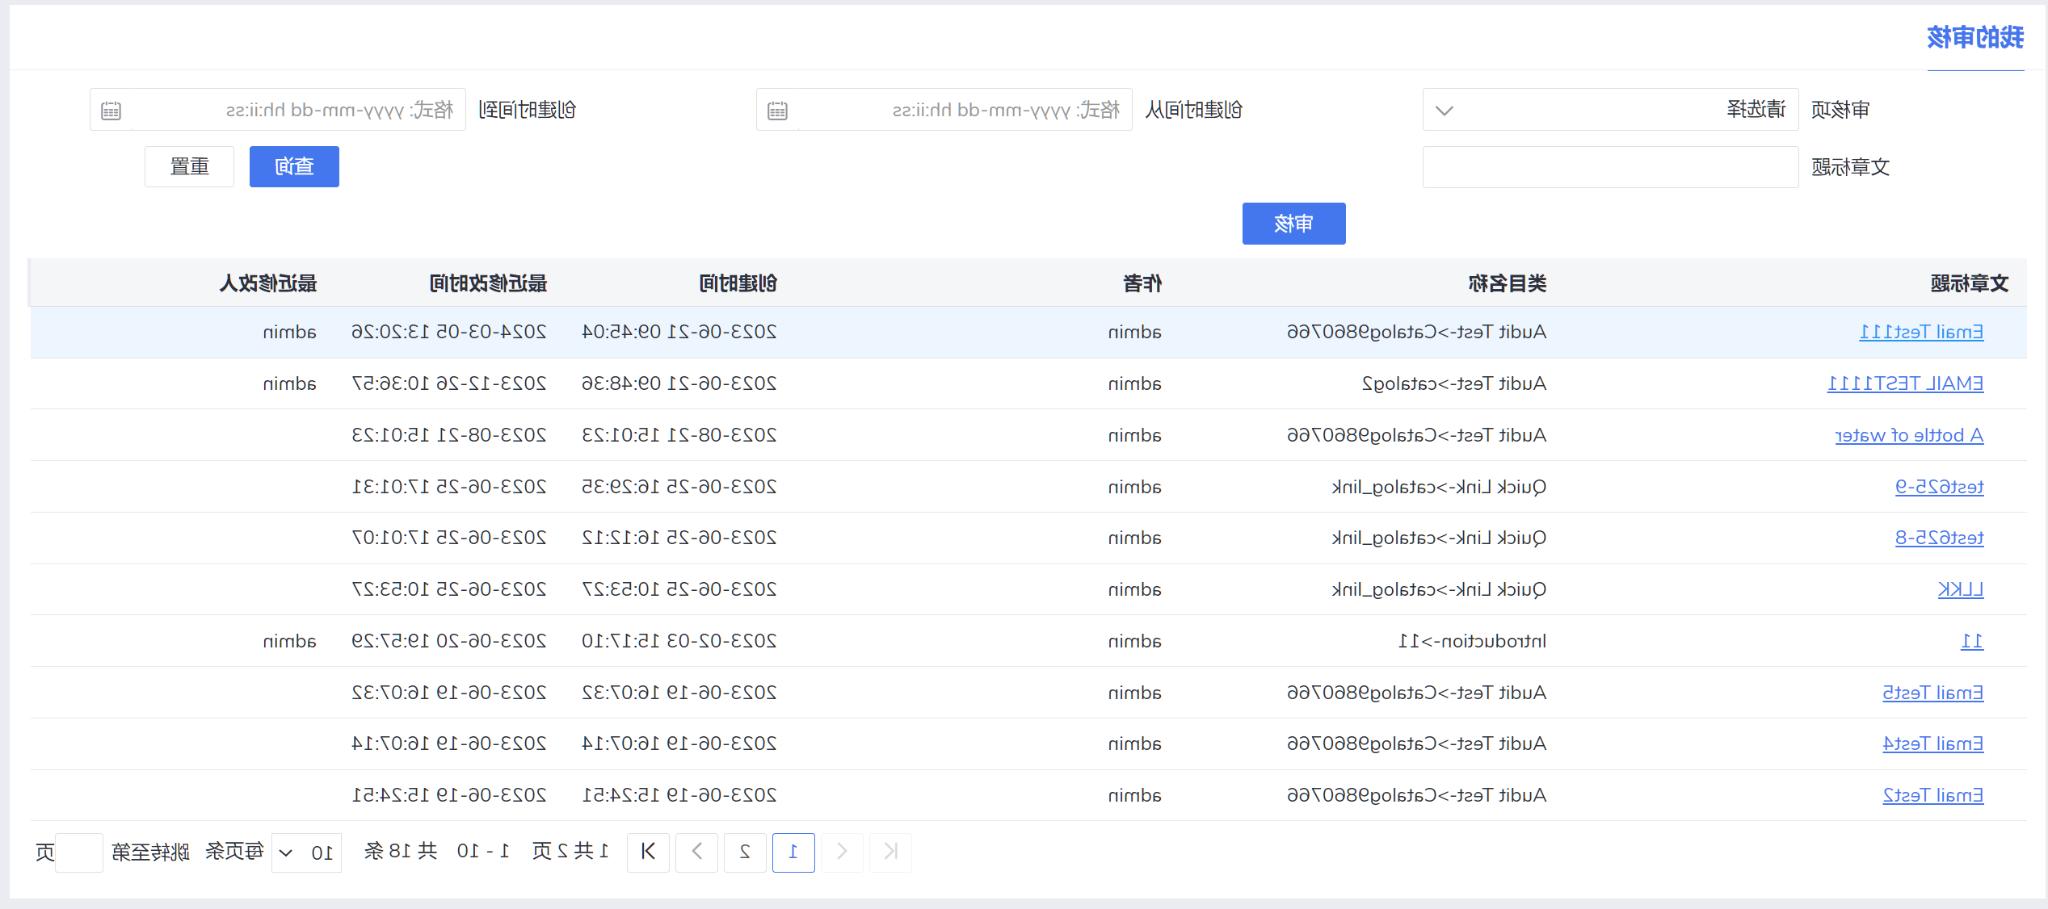Go to the previous page arrow
Viewport: 2048px width, 909px height.
click(x=842, y=852)
